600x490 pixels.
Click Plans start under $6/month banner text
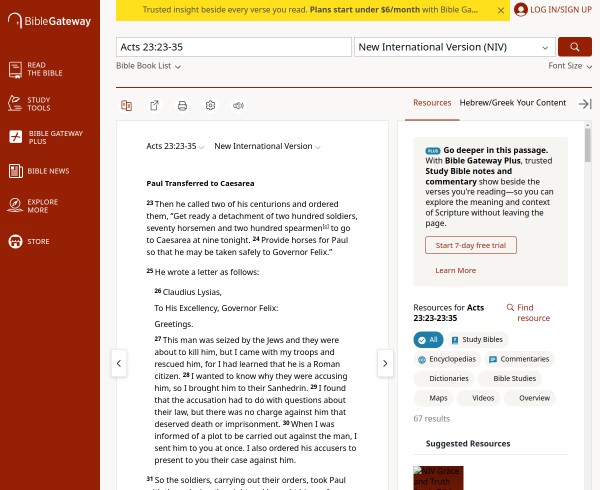pos(365,10)
